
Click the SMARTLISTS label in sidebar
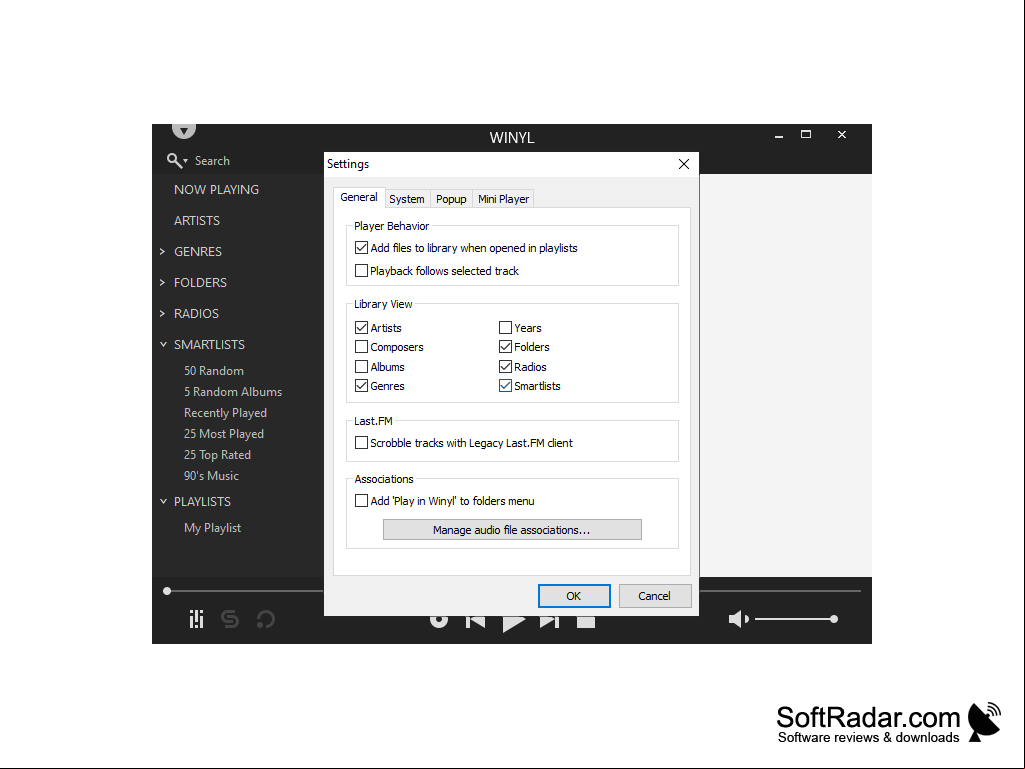point(209,345)
